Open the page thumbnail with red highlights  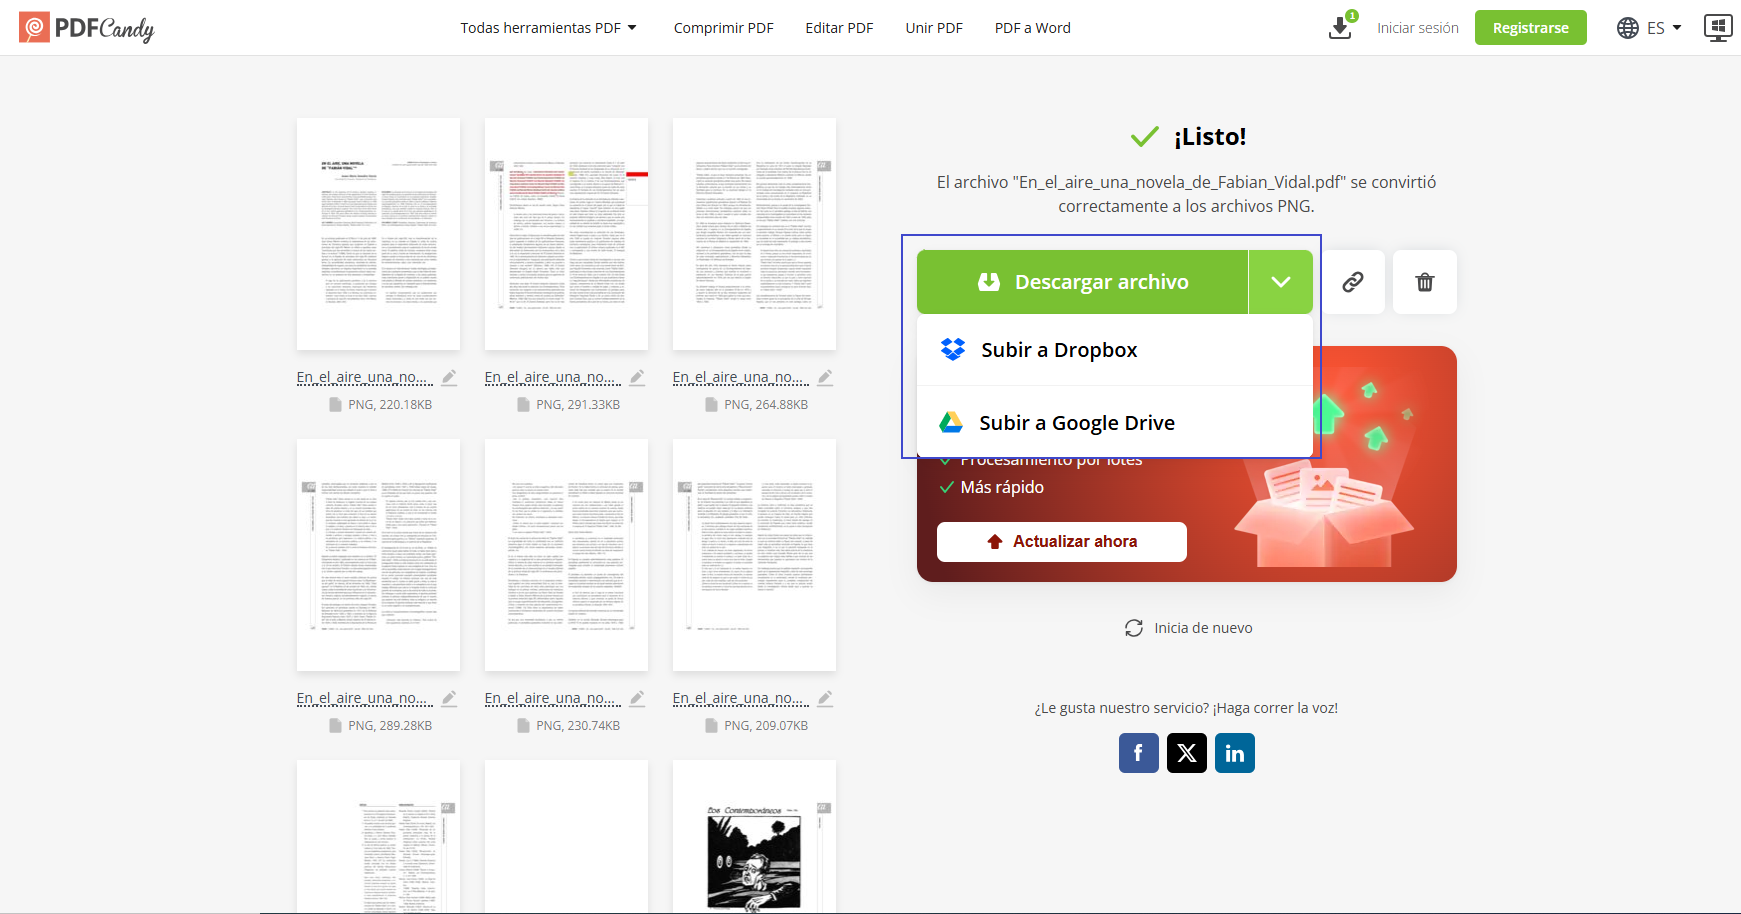click(566, 234)
